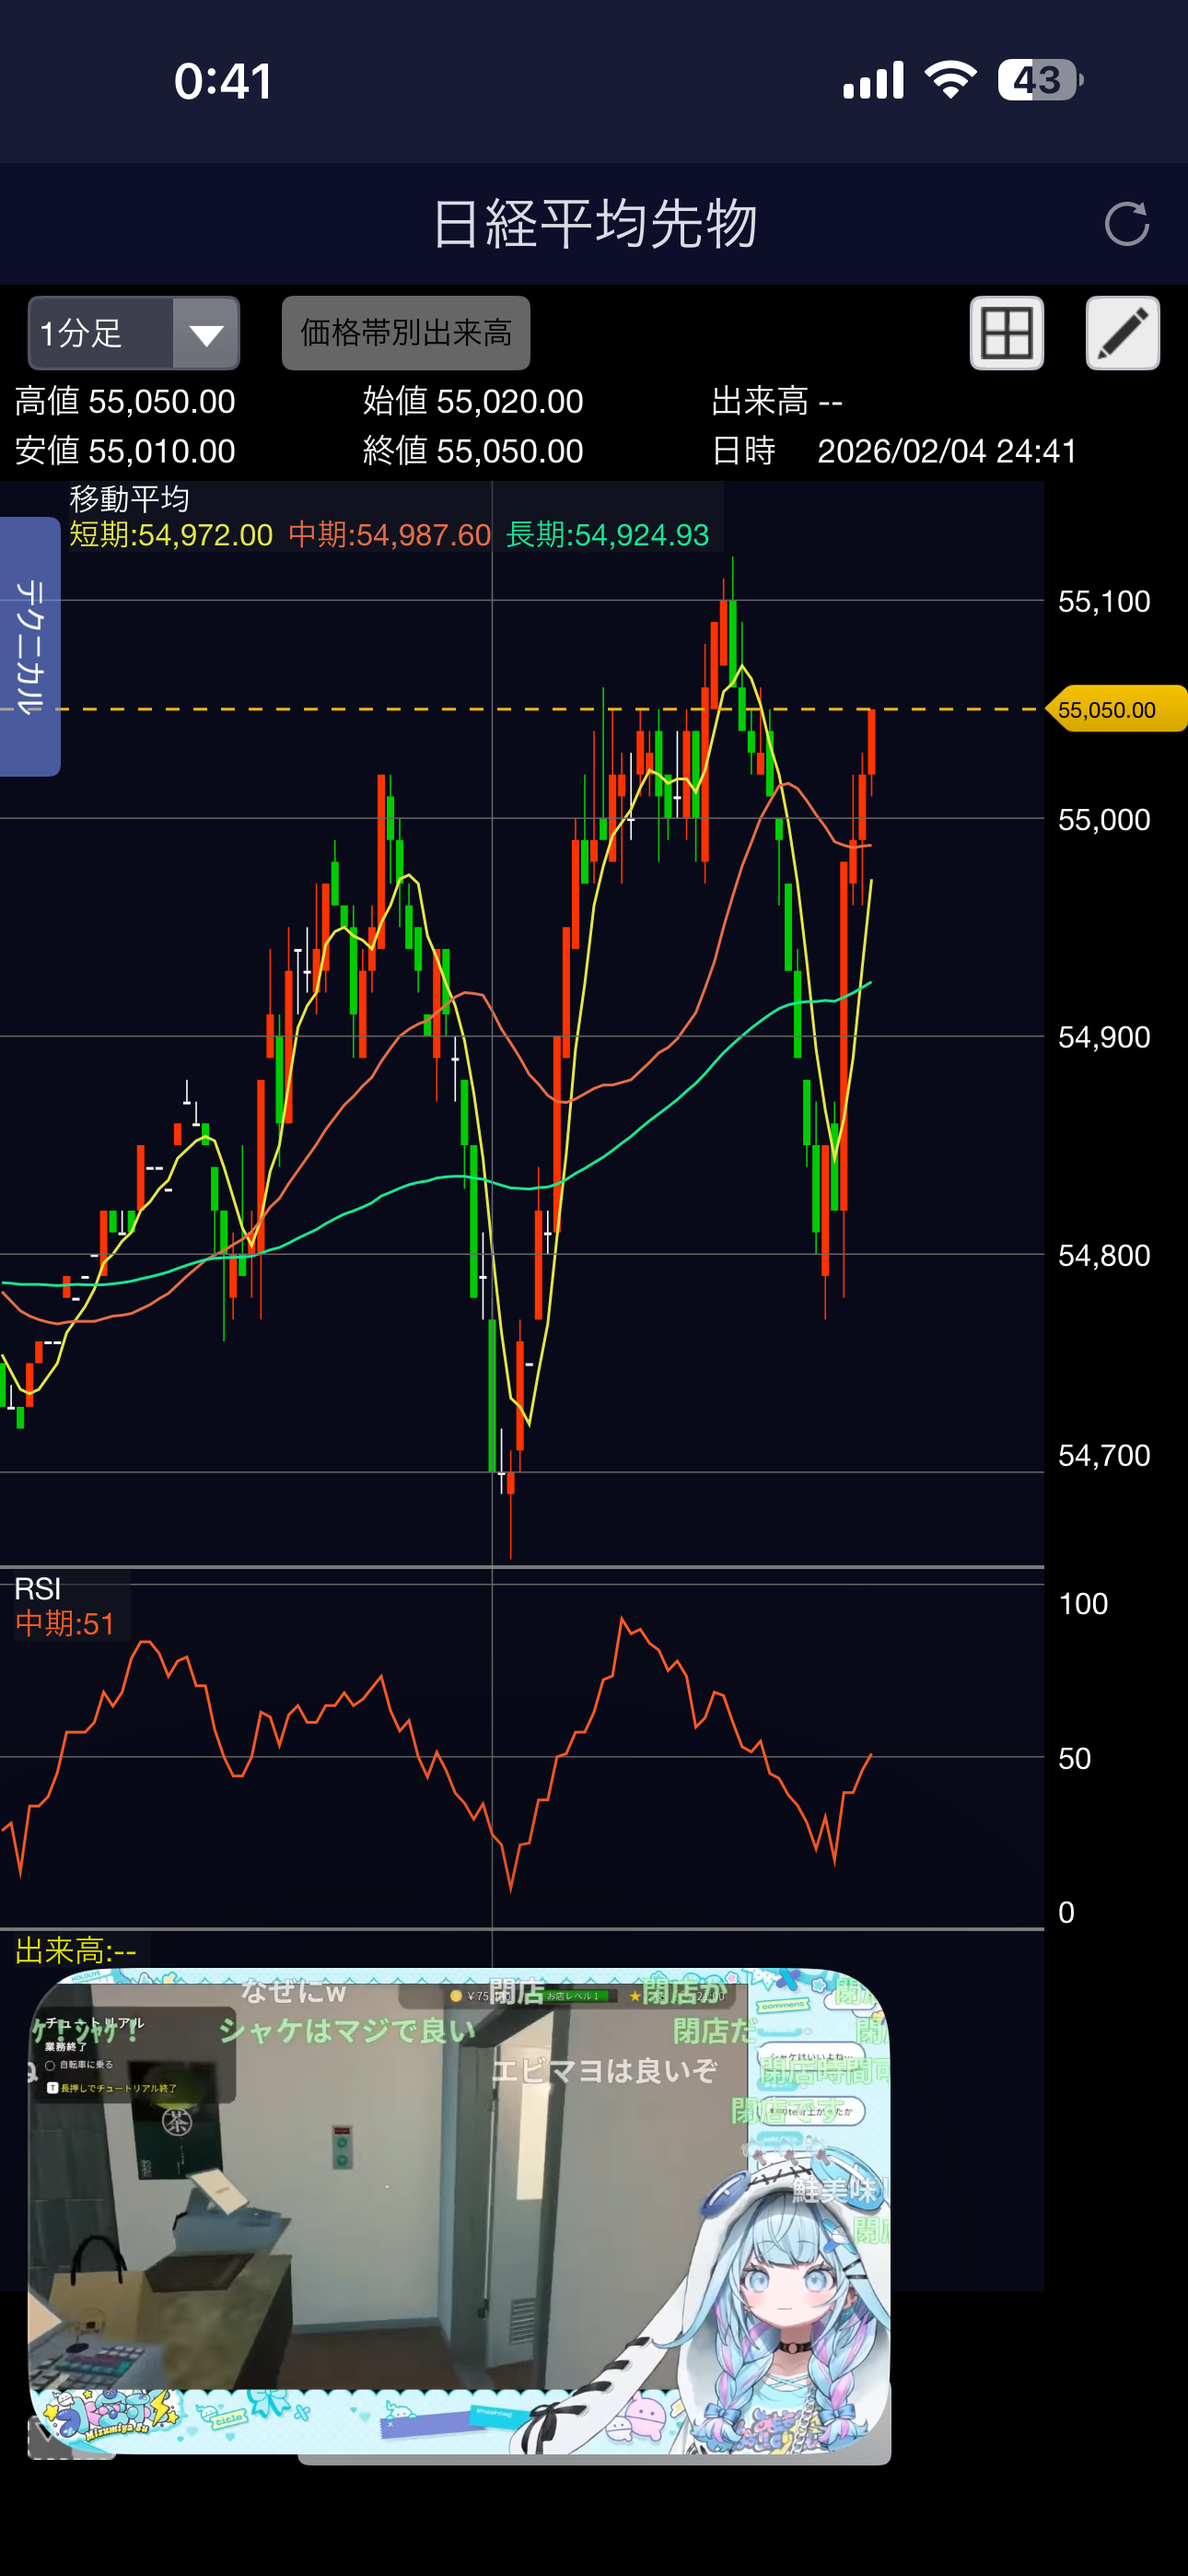
Task: Expand the テクニカル side tab
Action: pyautogui.click(x=30, y=646)
